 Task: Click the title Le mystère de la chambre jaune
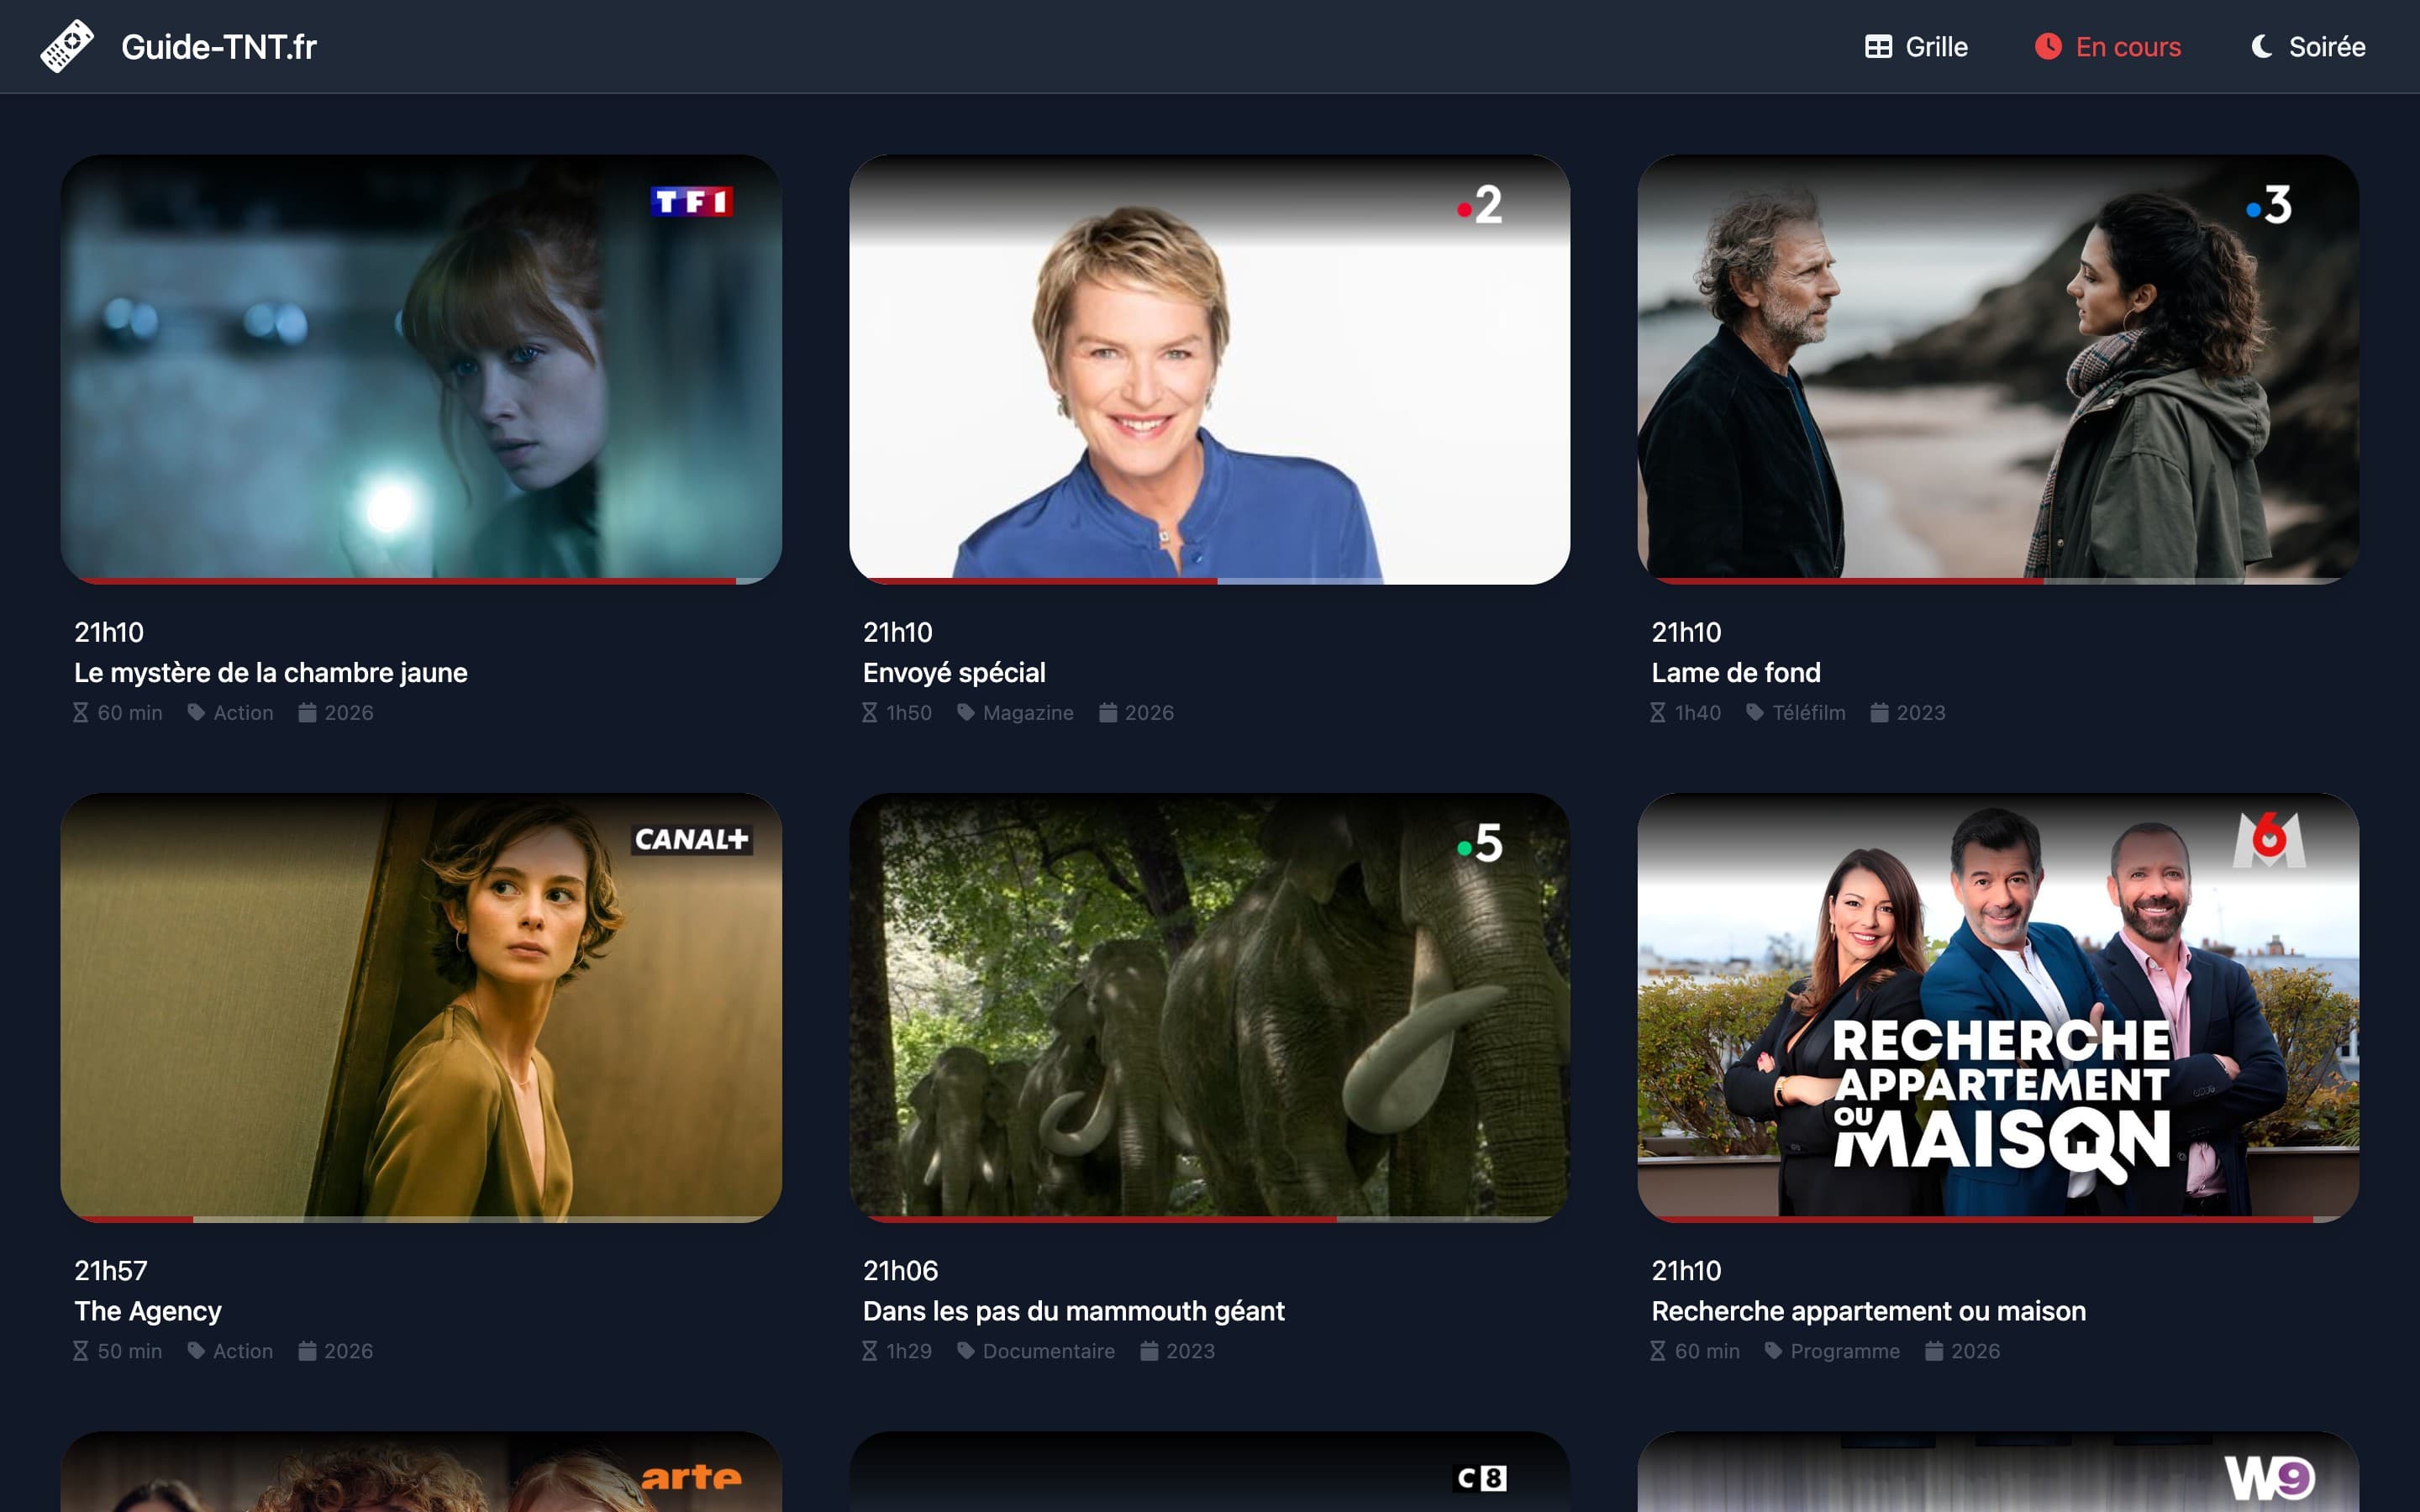271,673
